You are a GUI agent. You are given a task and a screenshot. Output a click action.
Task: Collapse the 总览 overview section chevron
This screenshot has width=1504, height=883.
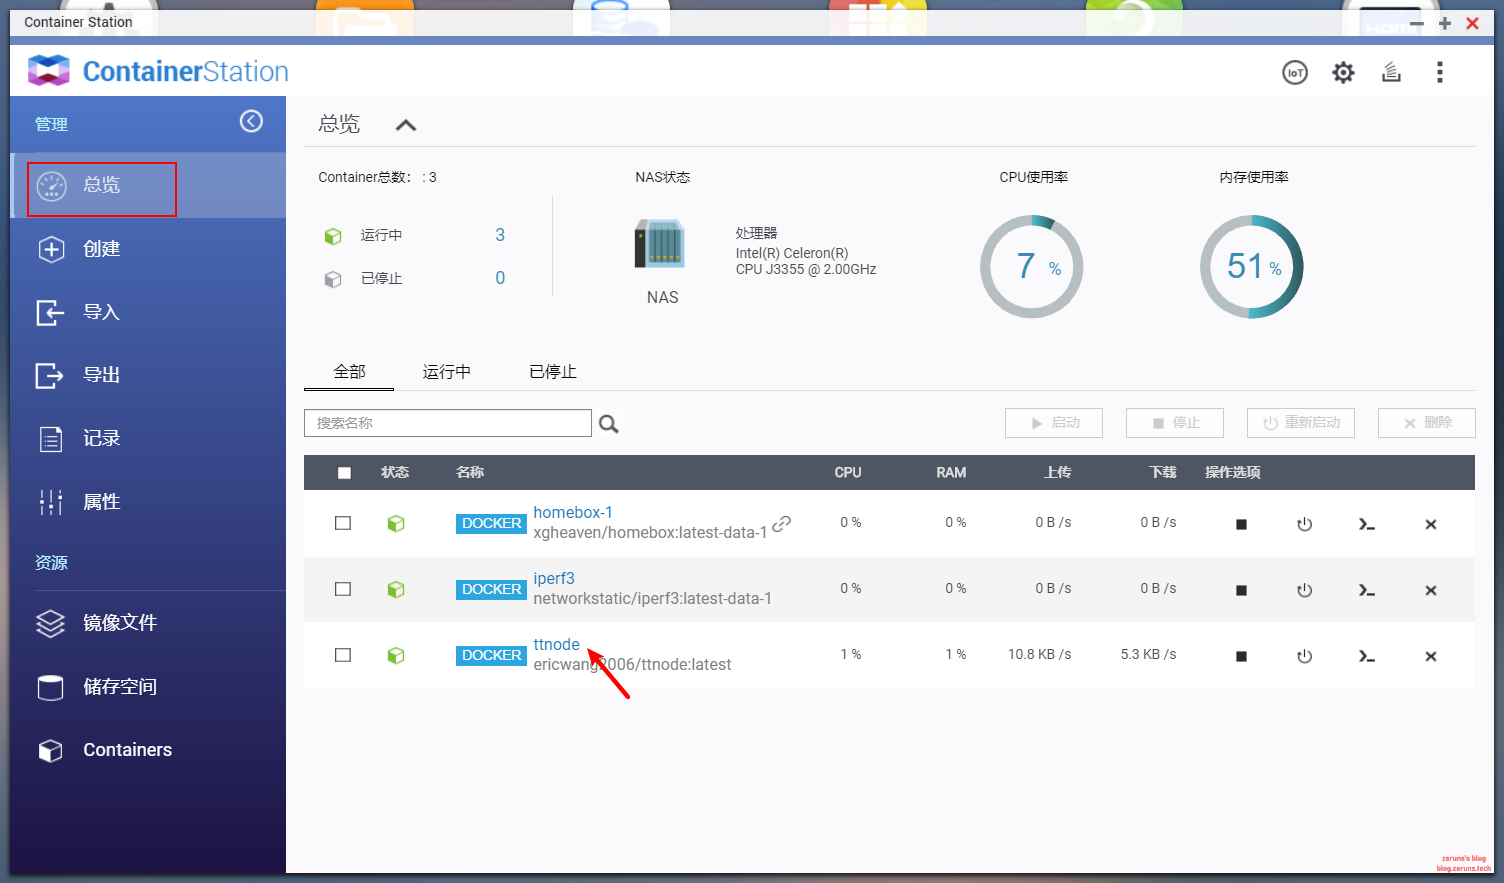[405, 125]
